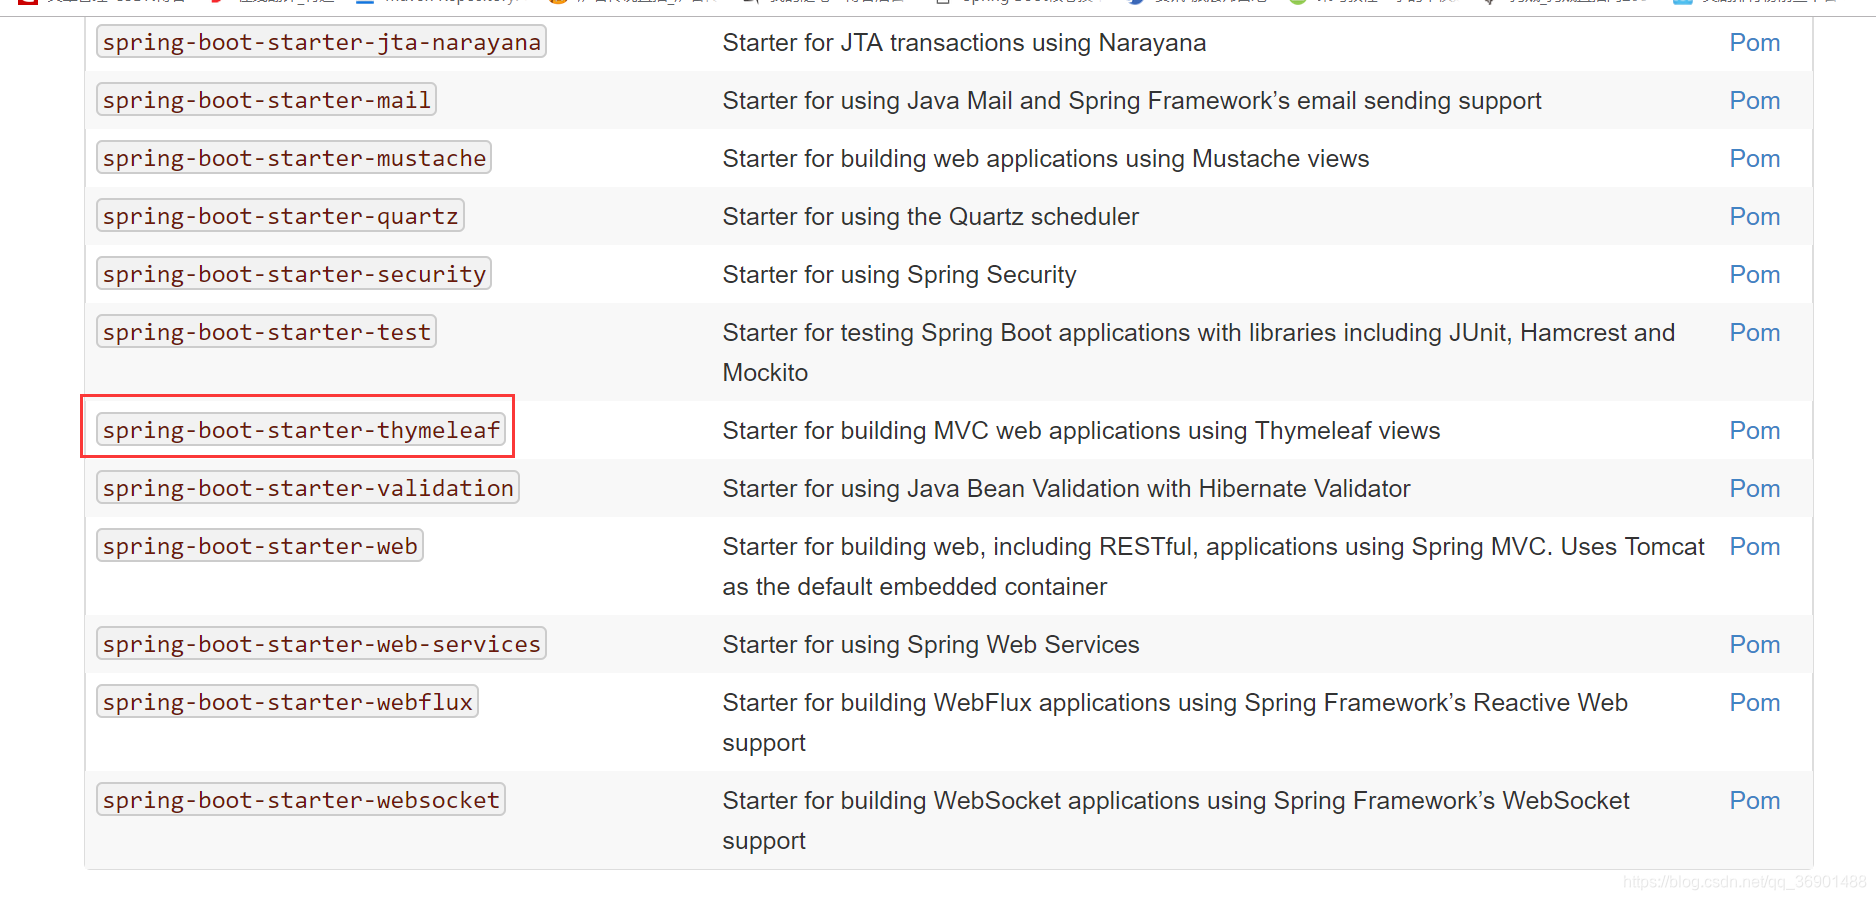Screen dimensions: 1876x900
Task: Click 'Starter for using Spring Security' text
Action: (x=900, y=275)
